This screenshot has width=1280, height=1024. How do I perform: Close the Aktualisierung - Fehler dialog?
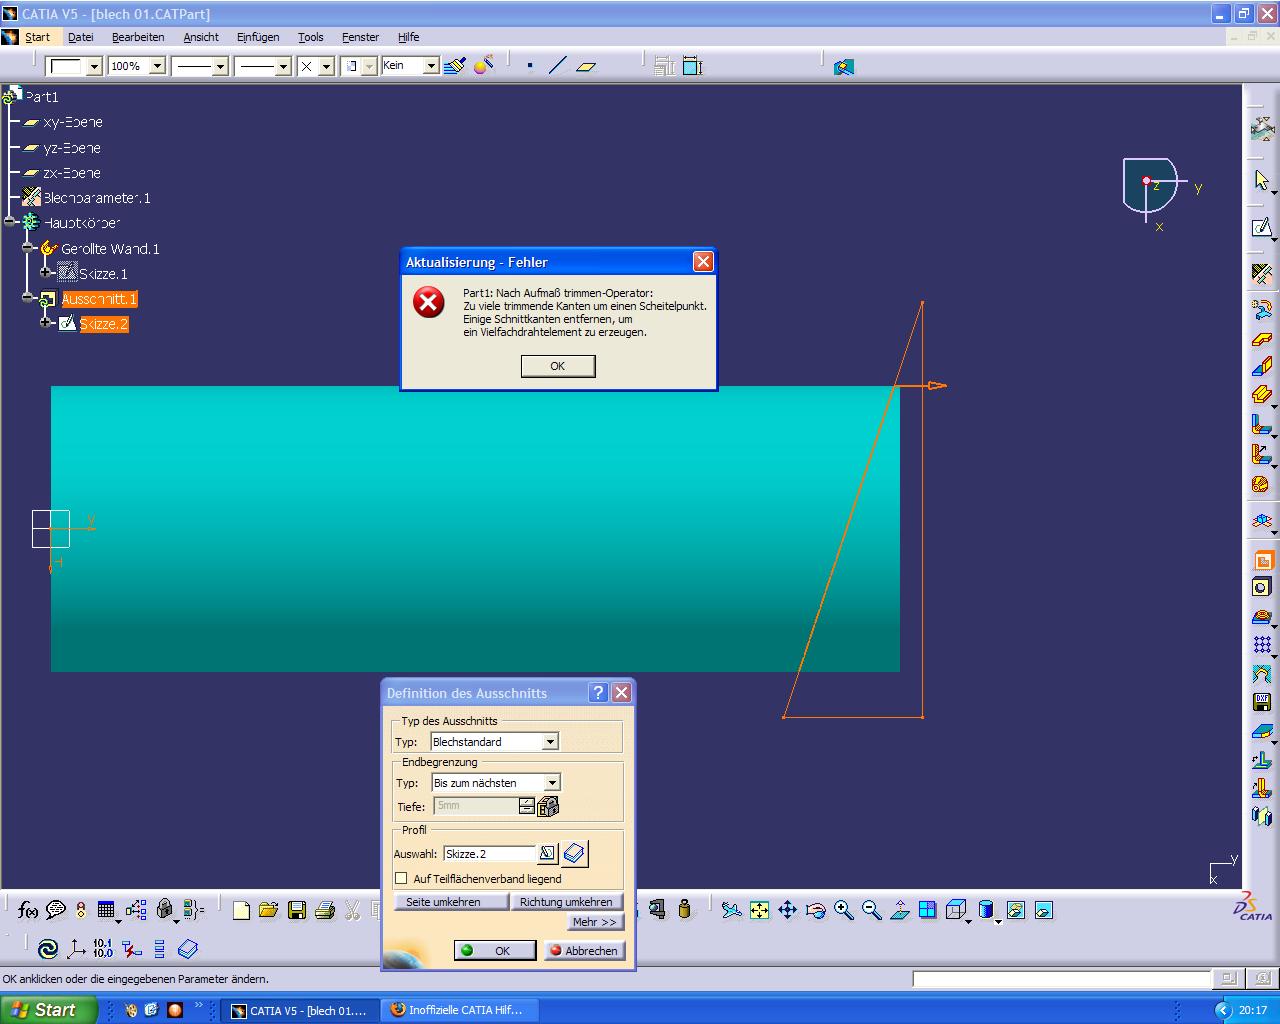click(x=703, y=262)
